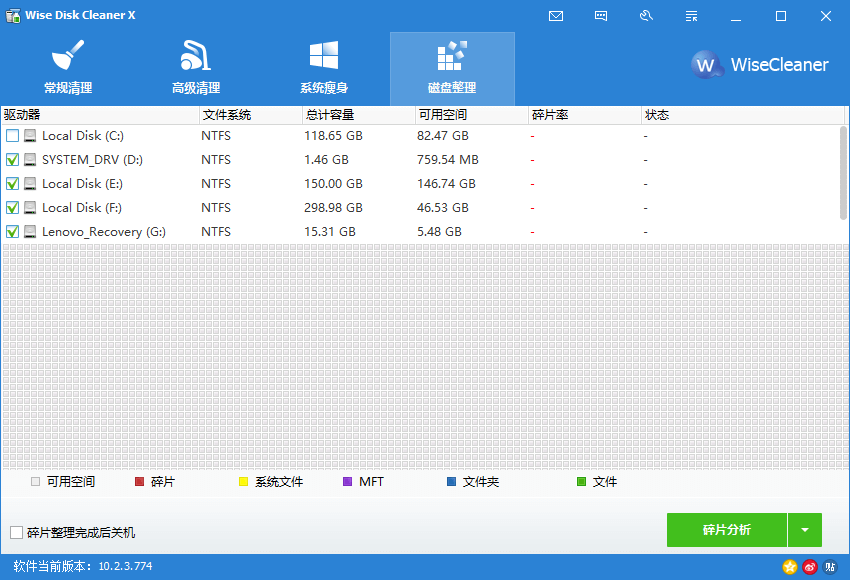Click the drive icon for SYSTEM_DRV (D:)
Image resolution: width=850 pixels, height=580 pixels.
click(x=30, y=159)
